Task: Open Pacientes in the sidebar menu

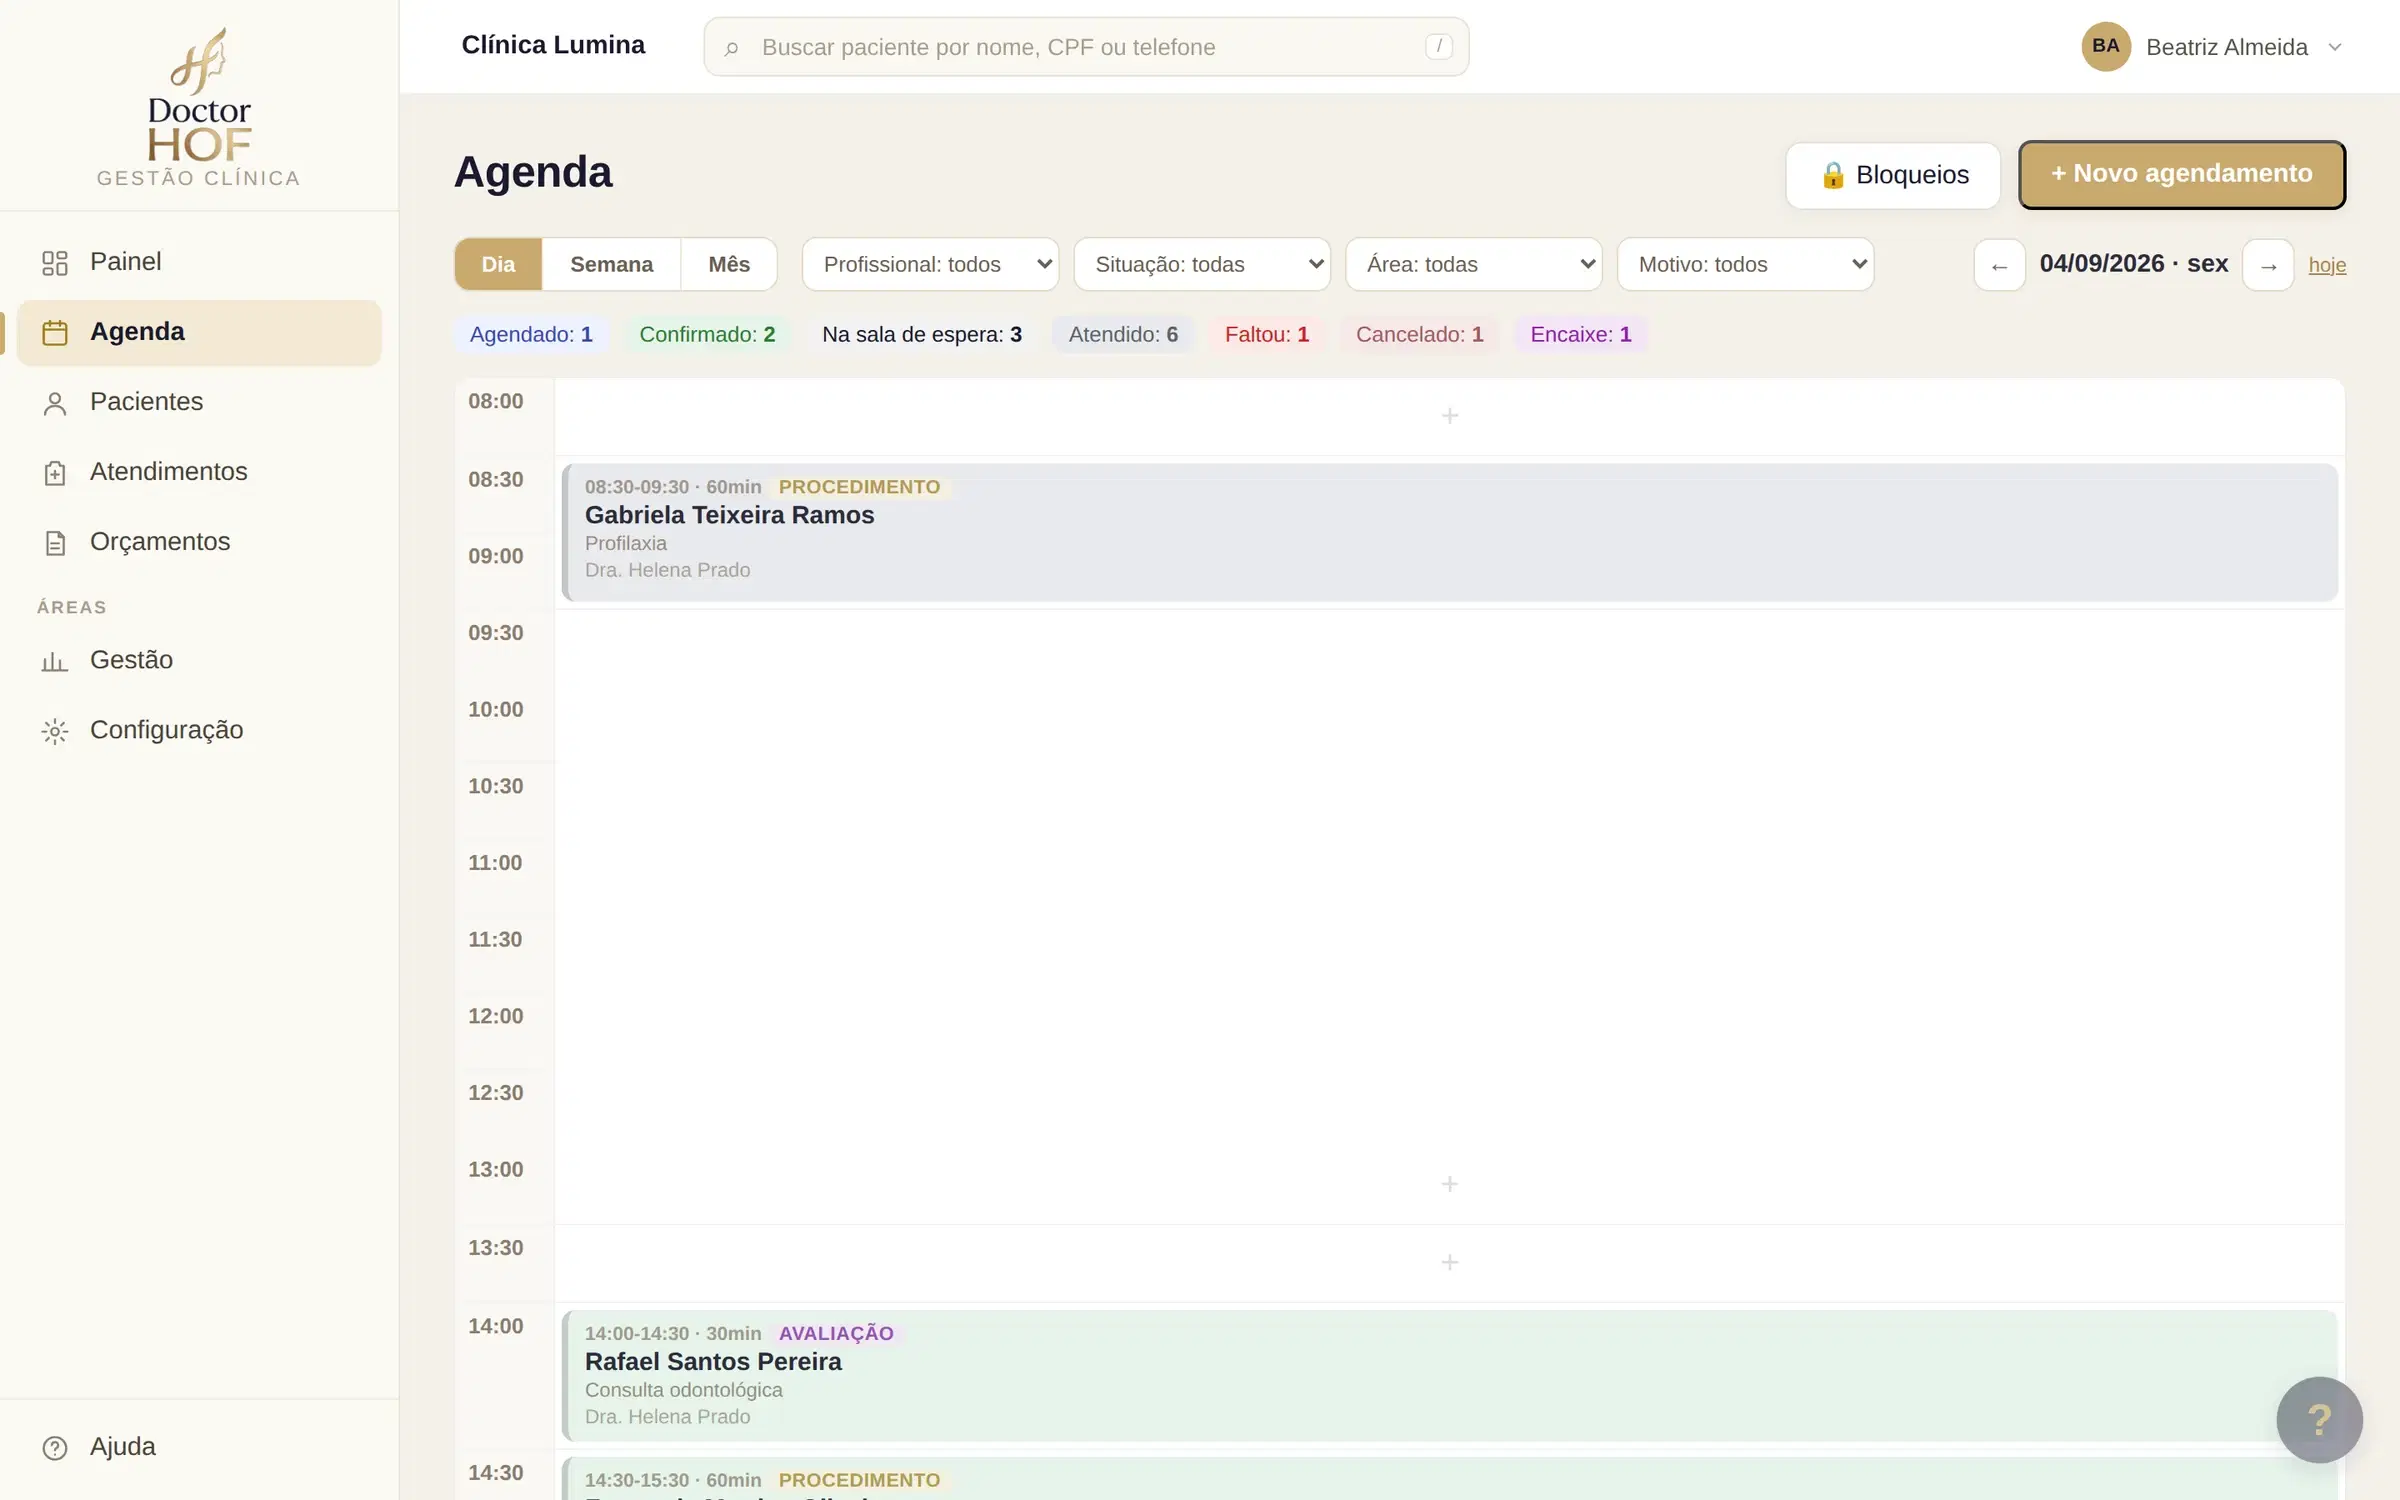Action: tap(199, 402)
